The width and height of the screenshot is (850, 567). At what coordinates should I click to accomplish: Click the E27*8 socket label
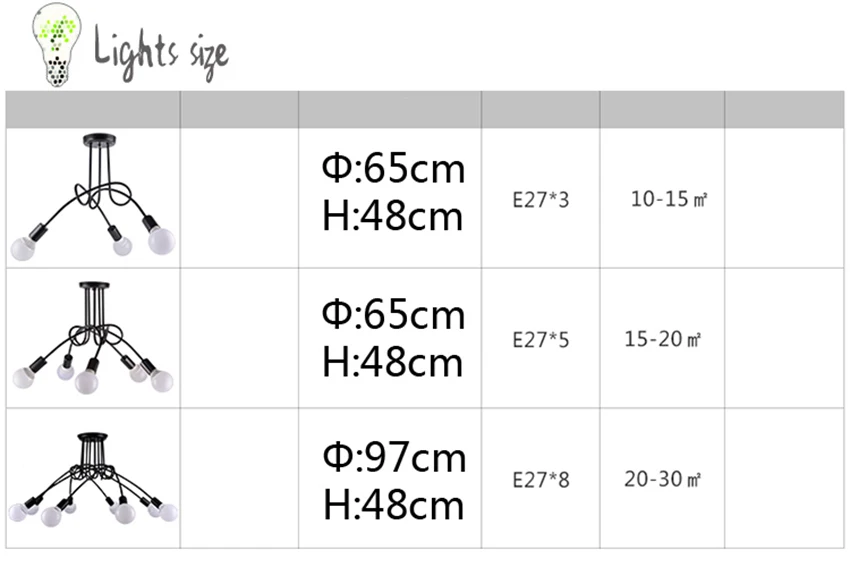click(540, 480)
